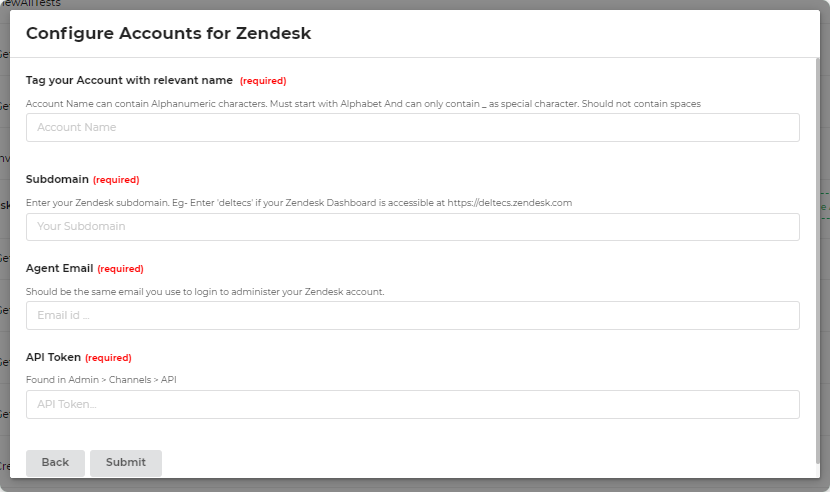Viewport: 830px width, 492px height.
Task: Select the Email id input field
Action: [412, 315]
